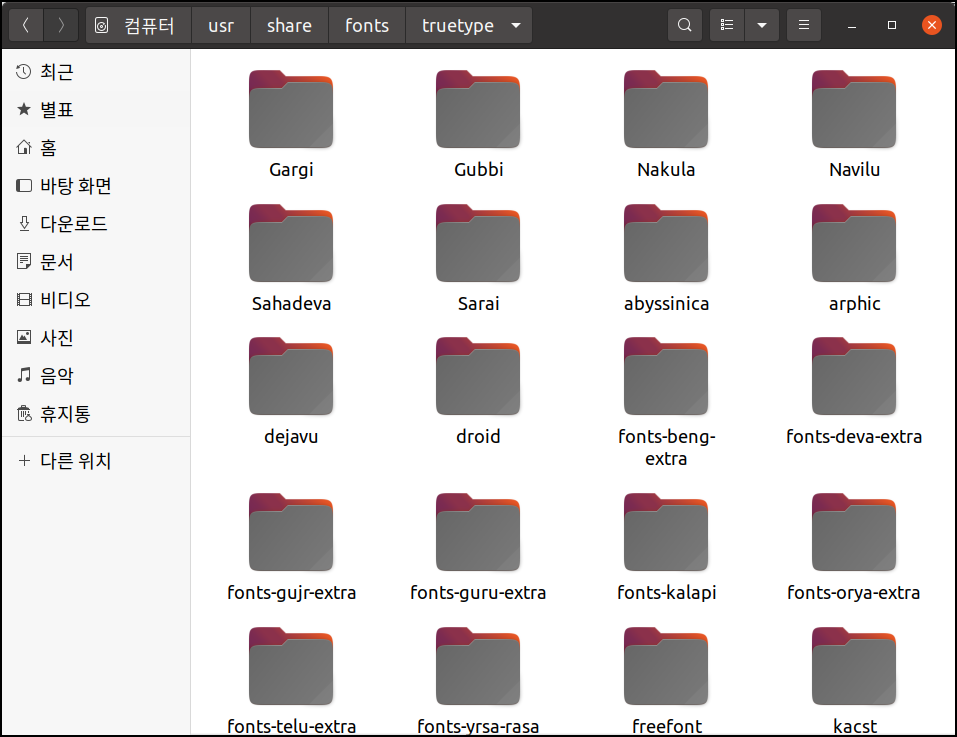Go to usr in the path bar
957x737 pixels.
click(x=221, y=25)
